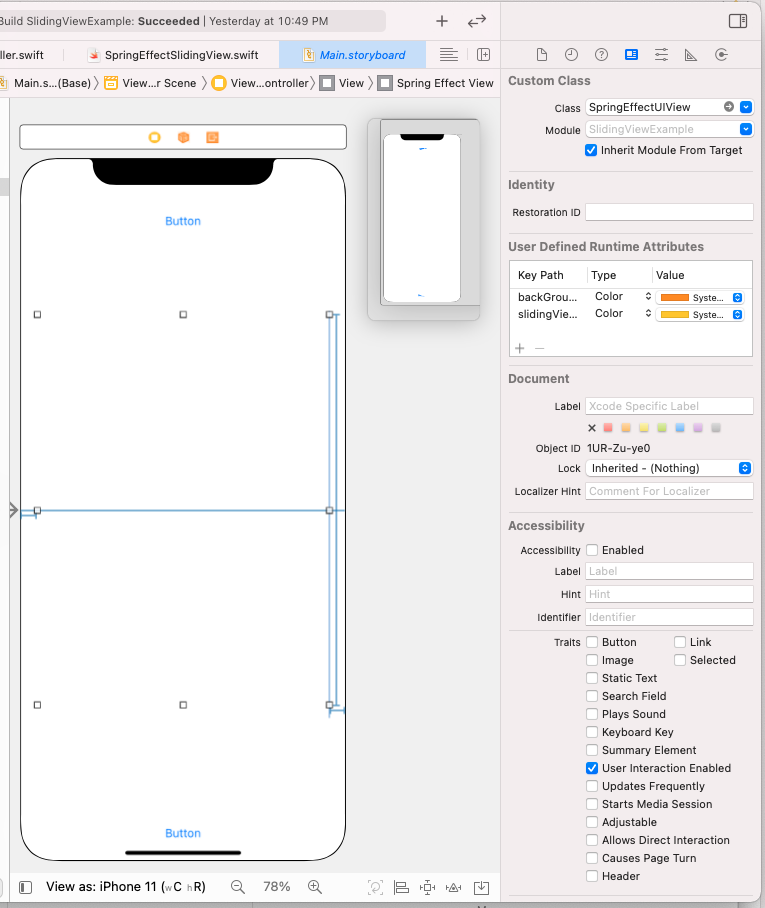
Task: Open the File inspector tab
Action: [x=541, y=55]
